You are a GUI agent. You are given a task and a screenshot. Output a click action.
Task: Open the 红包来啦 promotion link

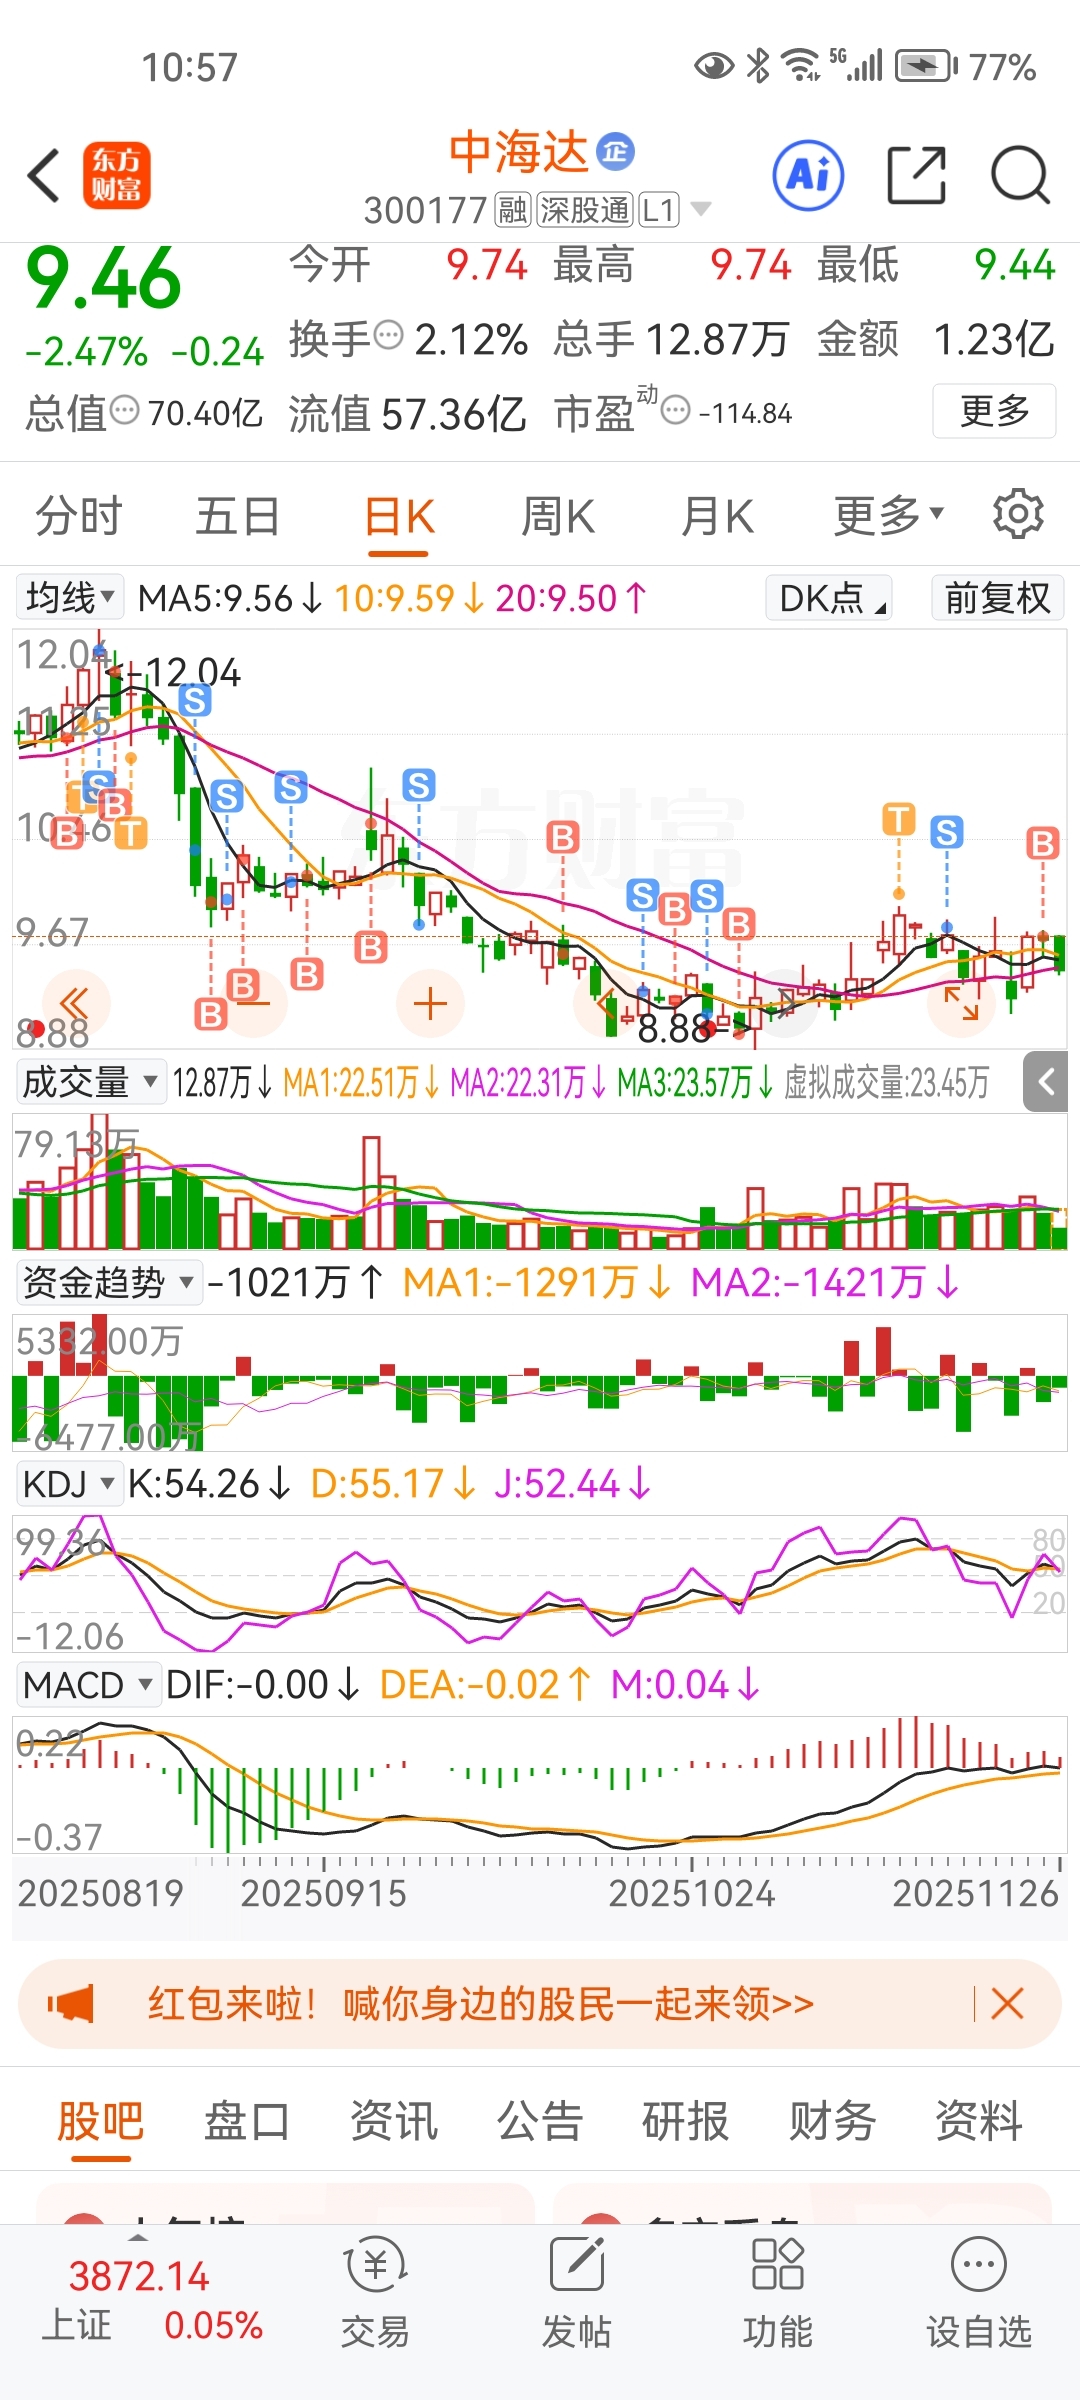[481, 2004]
